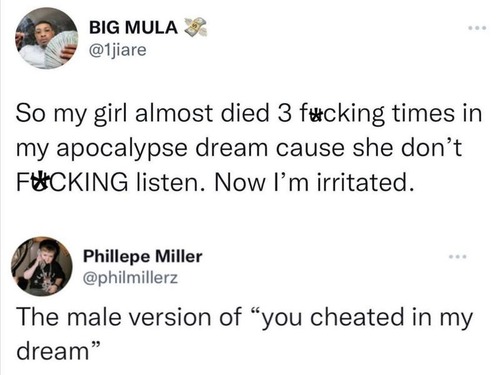Select the words 'times in' in the tweet
Image resolution: width=500 pixels, height=375 pixels.
pos(437,113)
